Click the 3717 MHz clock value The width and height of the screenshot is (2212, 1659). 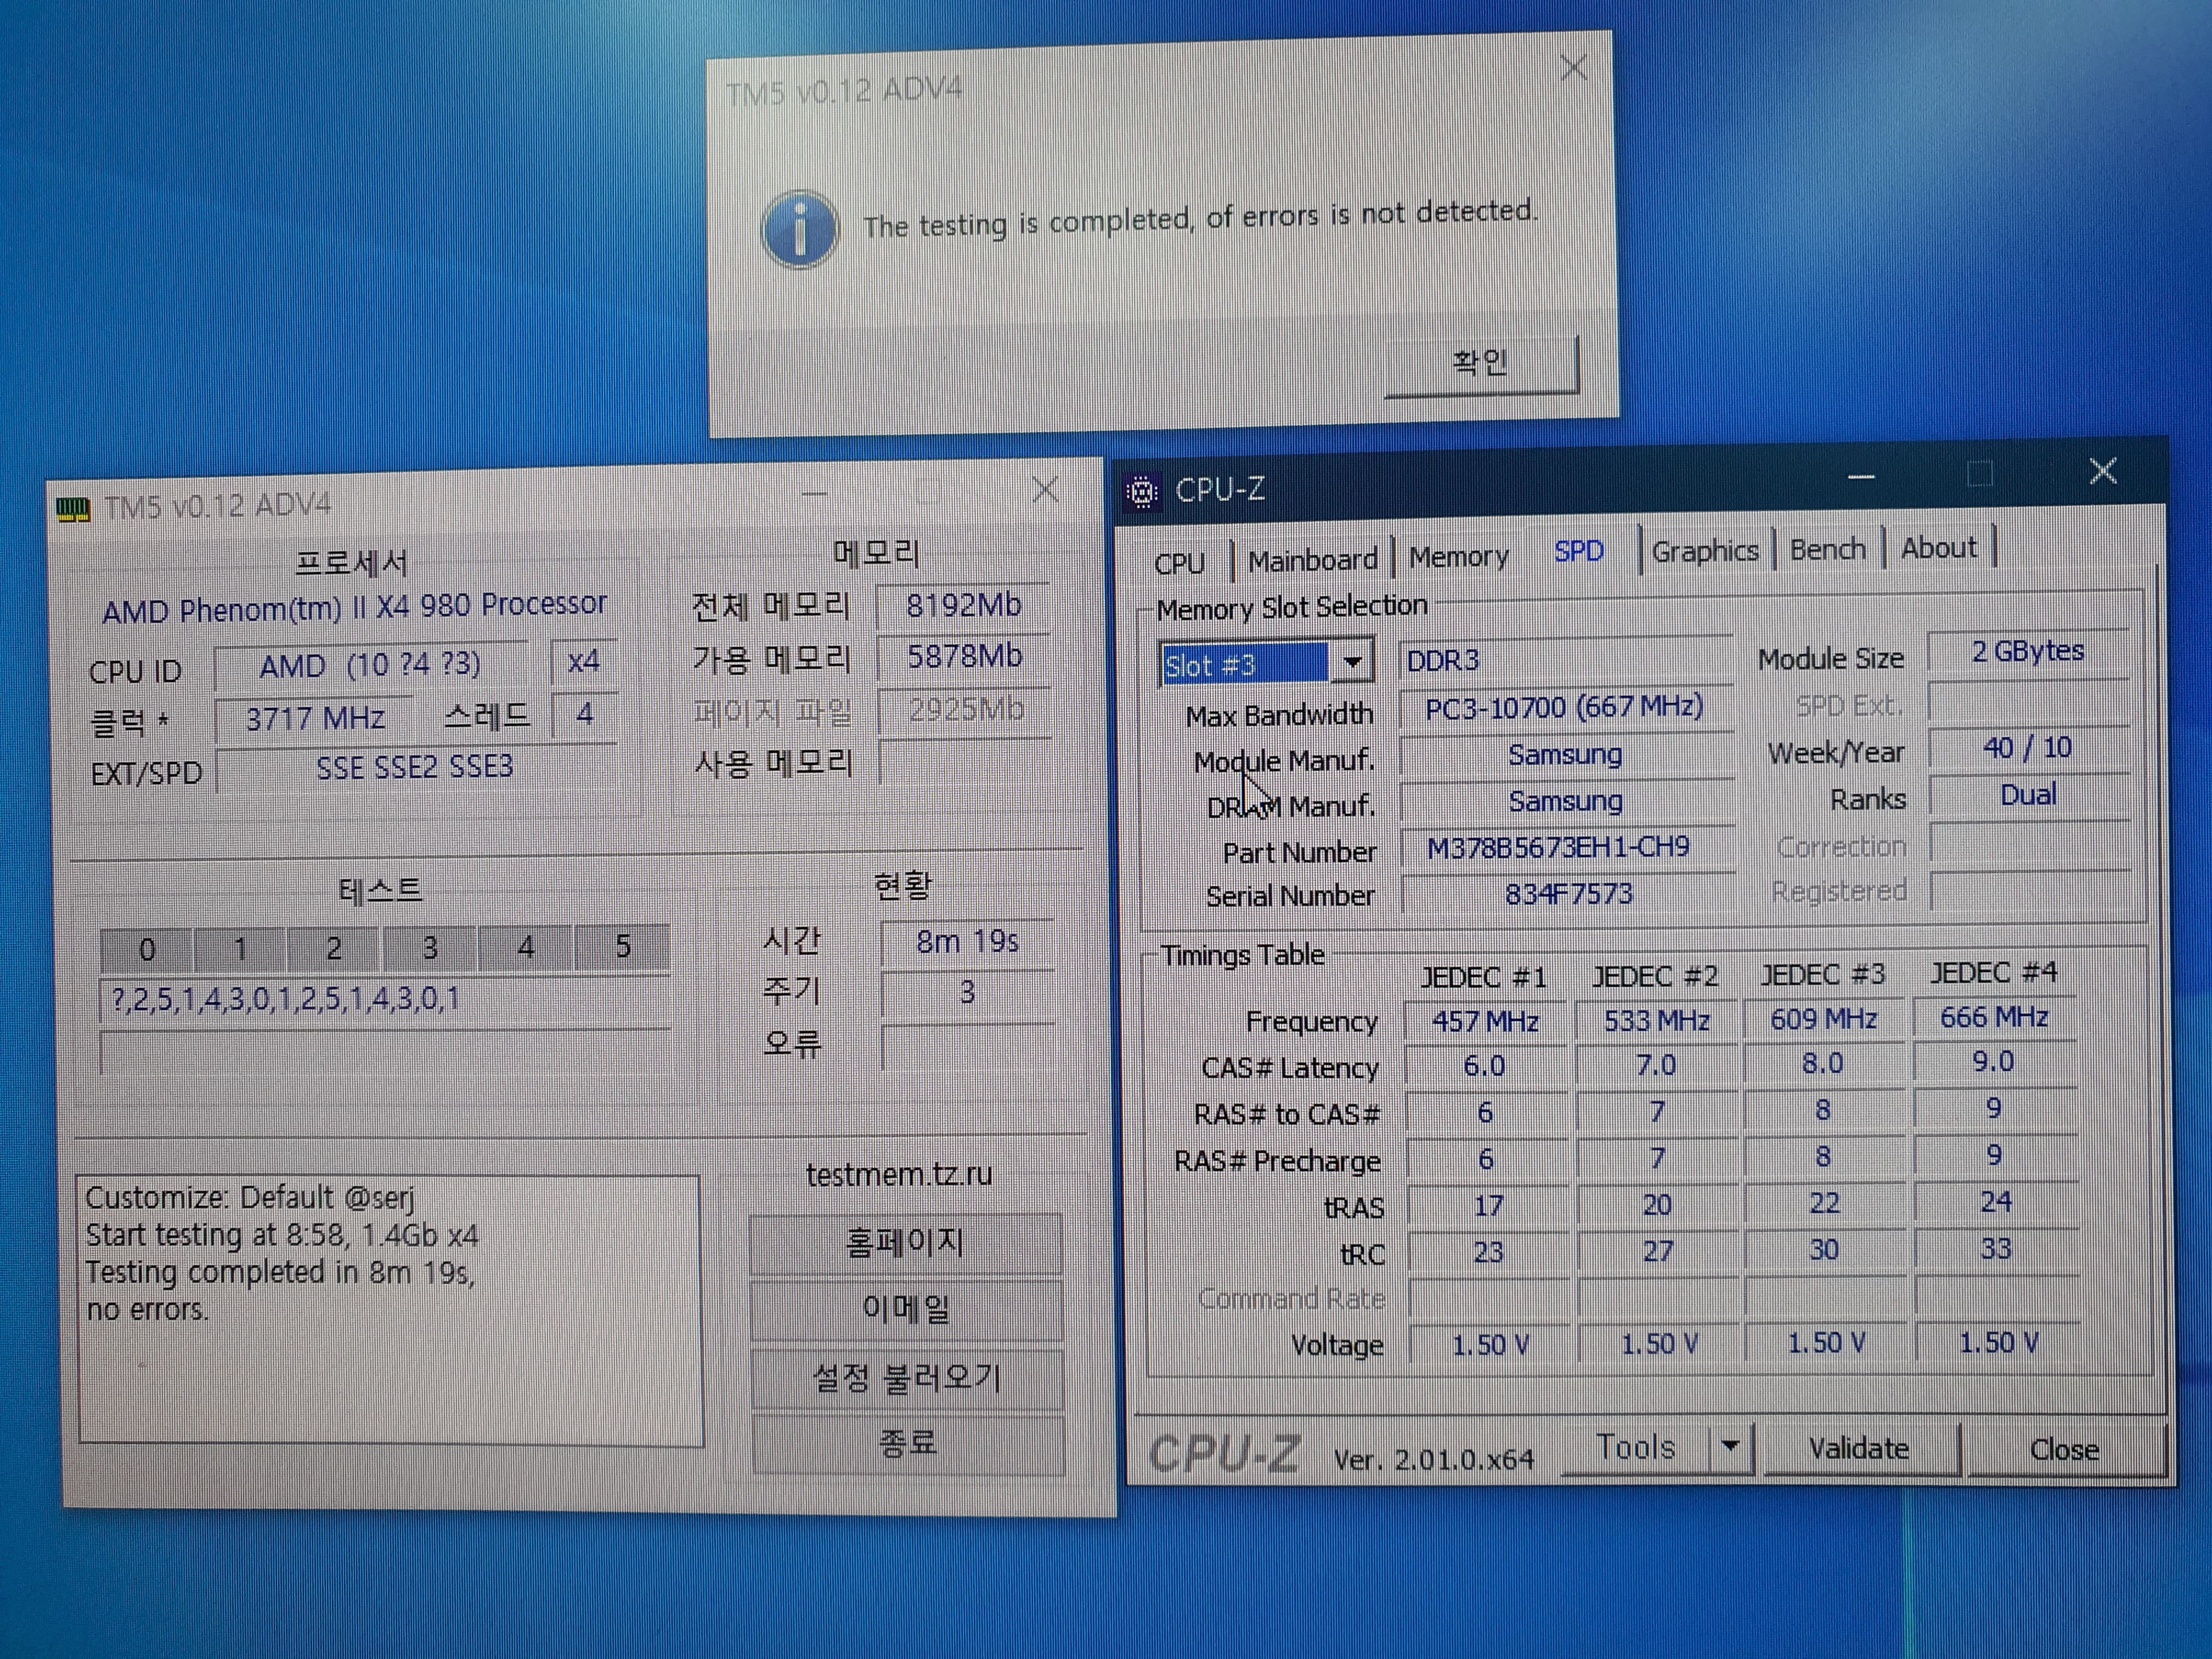pyautogui.click(x=315, y=719)
